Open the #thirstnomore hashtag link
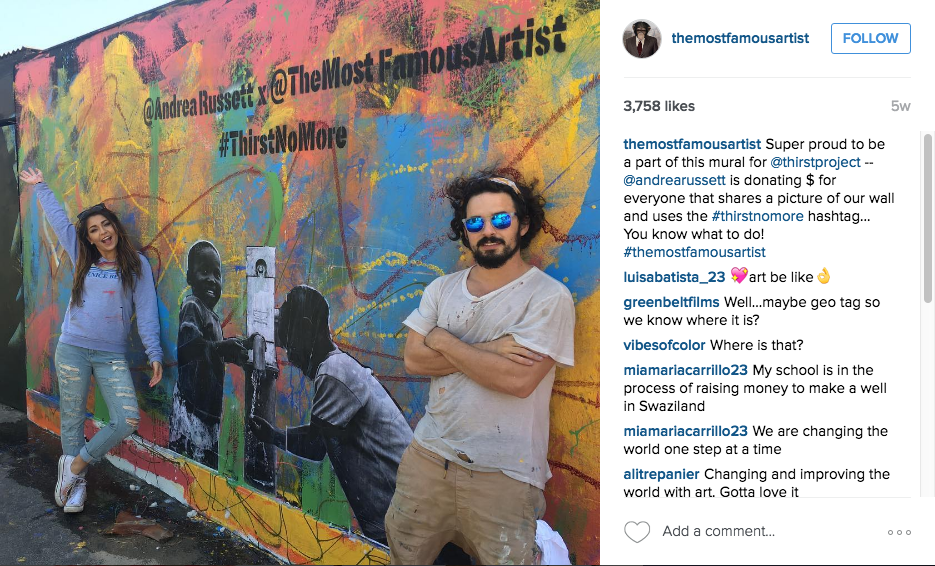The width and height of the screenshot is (935, 566). click(757, 216)
